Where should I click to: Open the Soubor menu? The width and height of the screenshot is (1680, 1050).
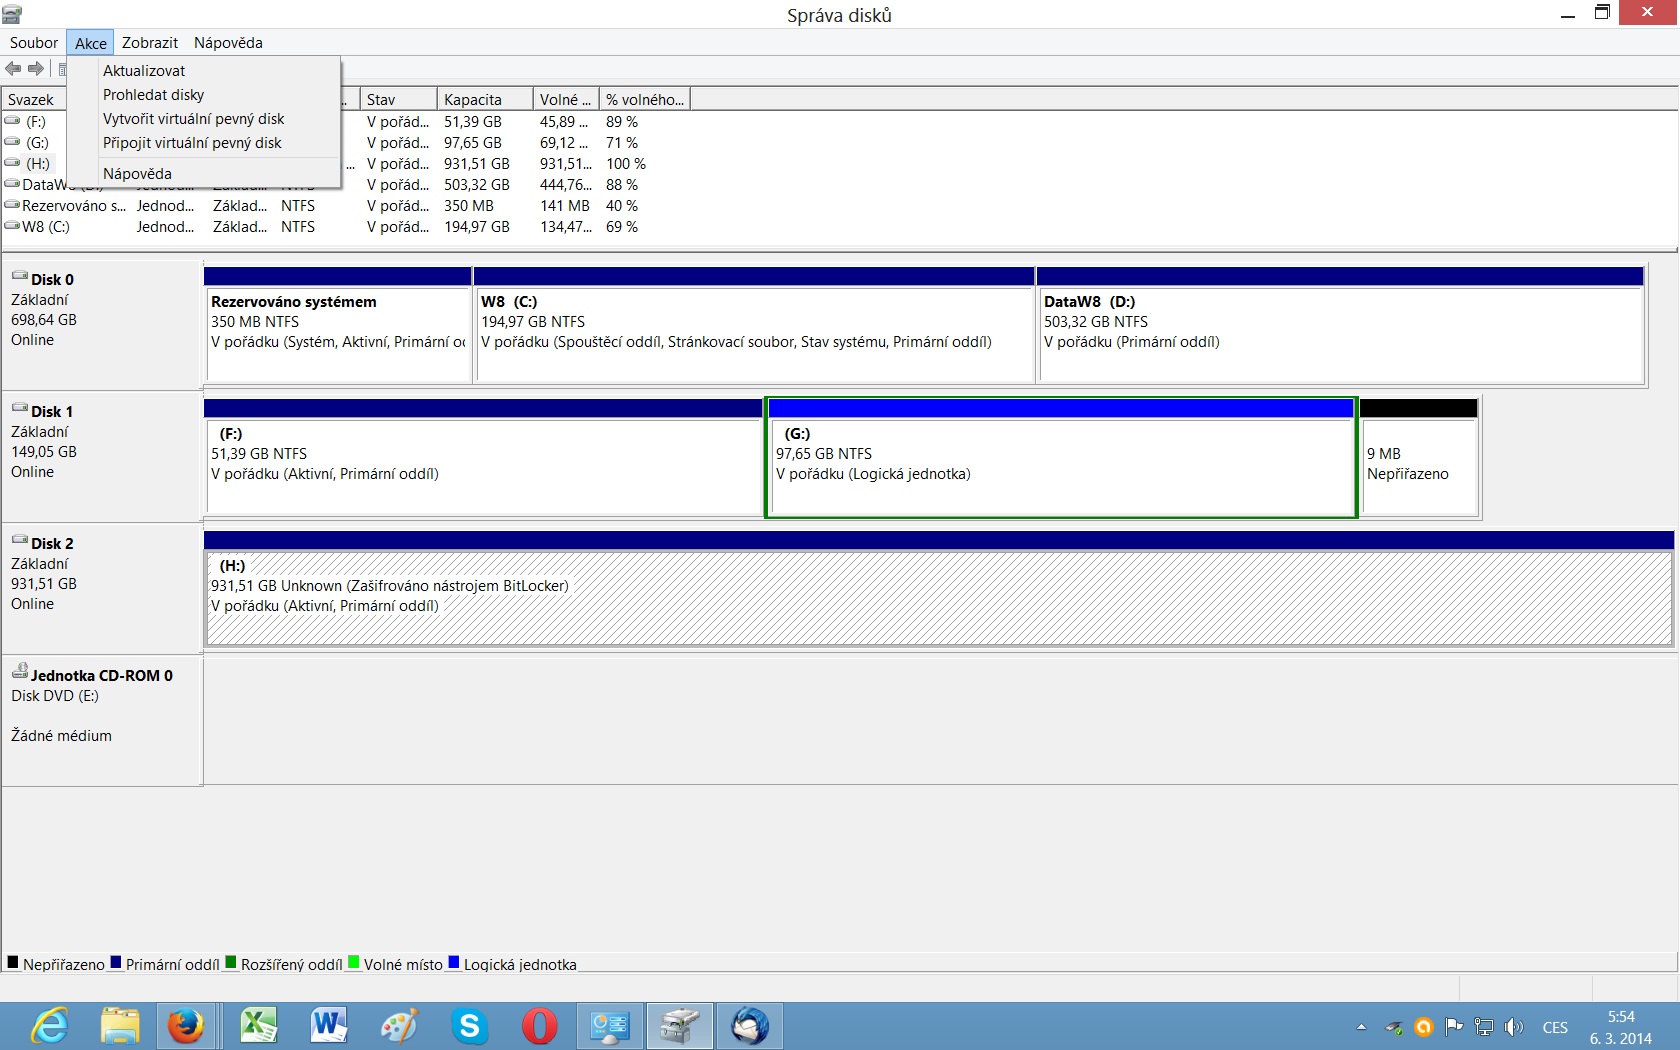click(x=34, y=43)
